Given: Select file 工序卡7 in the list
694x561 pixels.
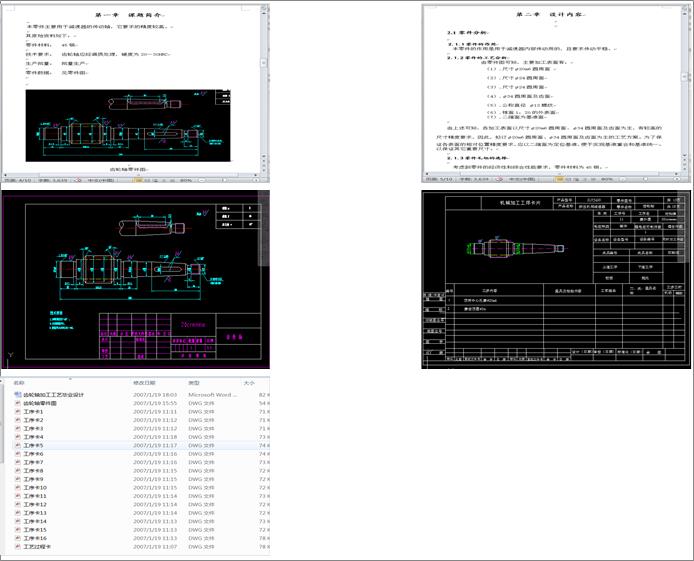Looking at the screenshot, I should click(x=33, y=462).
